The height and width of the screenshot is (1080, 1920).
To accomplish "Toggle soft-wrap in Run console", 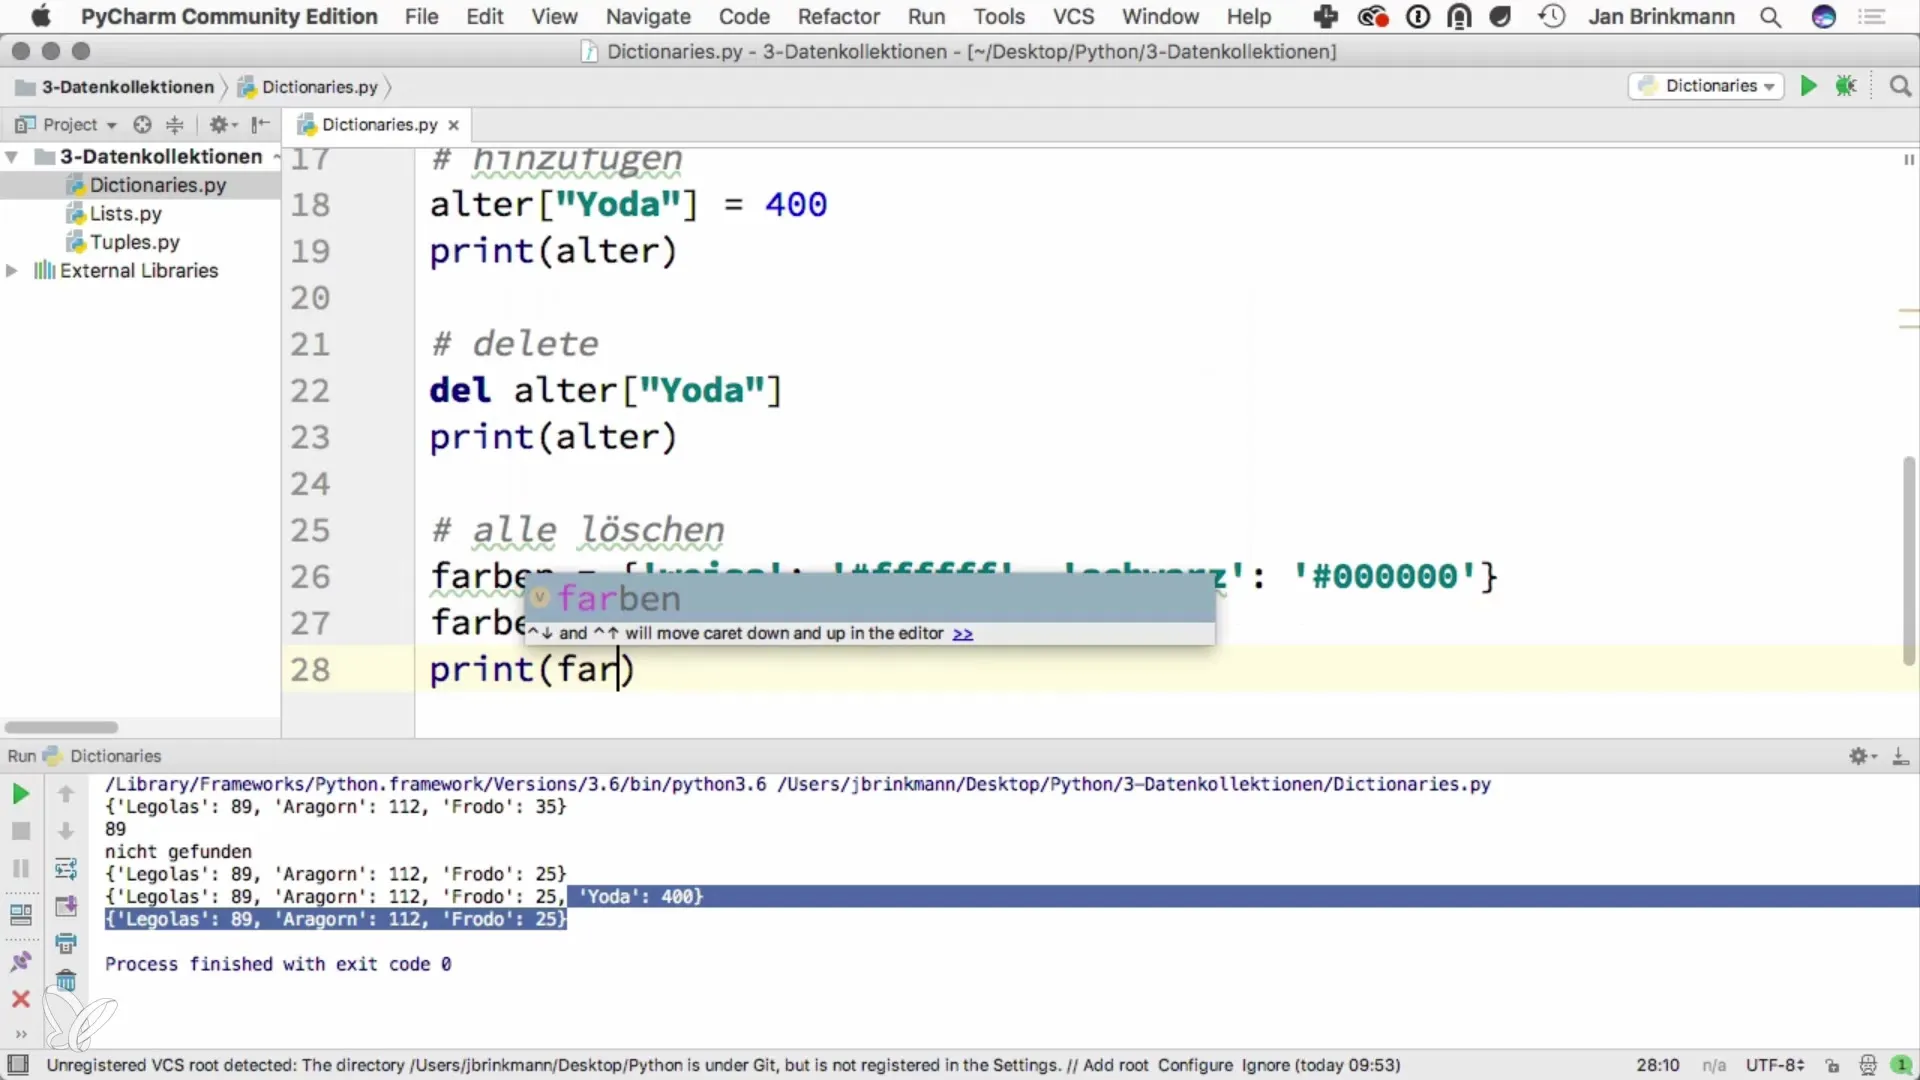I will click(x=66, y=868).
